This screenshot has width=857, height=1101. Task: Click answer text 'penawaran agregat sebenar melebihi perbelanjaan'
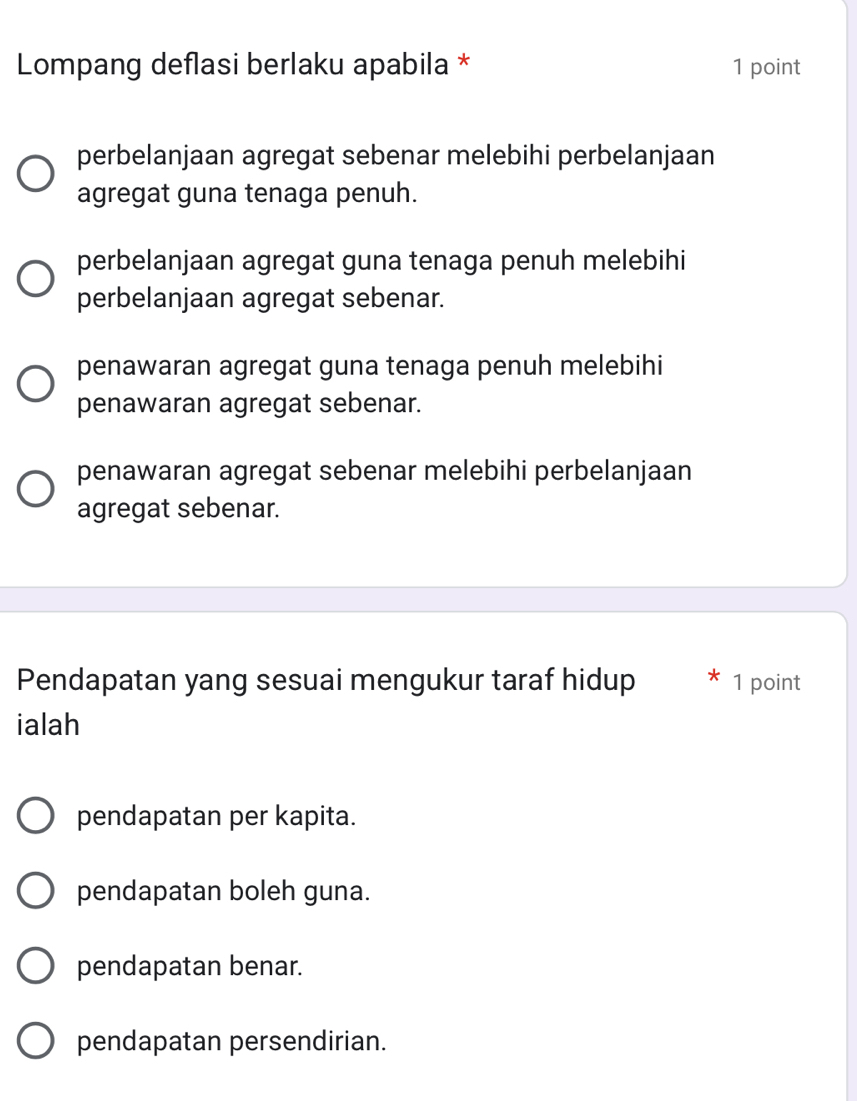click(384, 490)
